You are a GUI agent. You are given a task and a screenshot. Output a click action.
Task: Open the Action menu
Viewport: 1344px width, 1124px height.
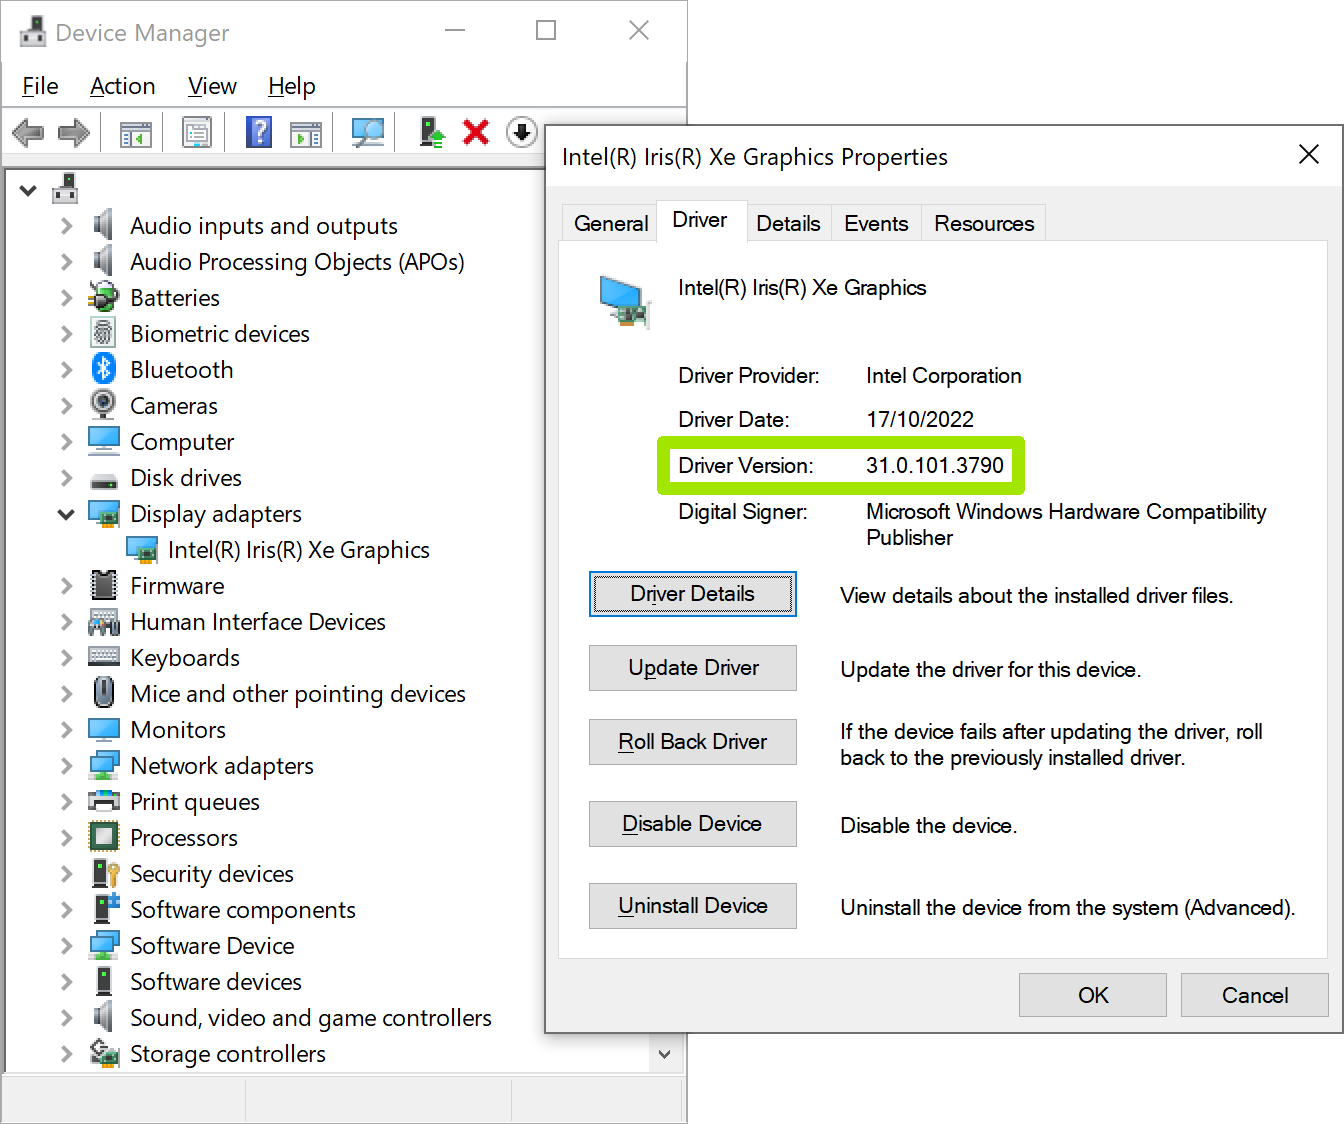pyautogui.click(x=122, y=86)
